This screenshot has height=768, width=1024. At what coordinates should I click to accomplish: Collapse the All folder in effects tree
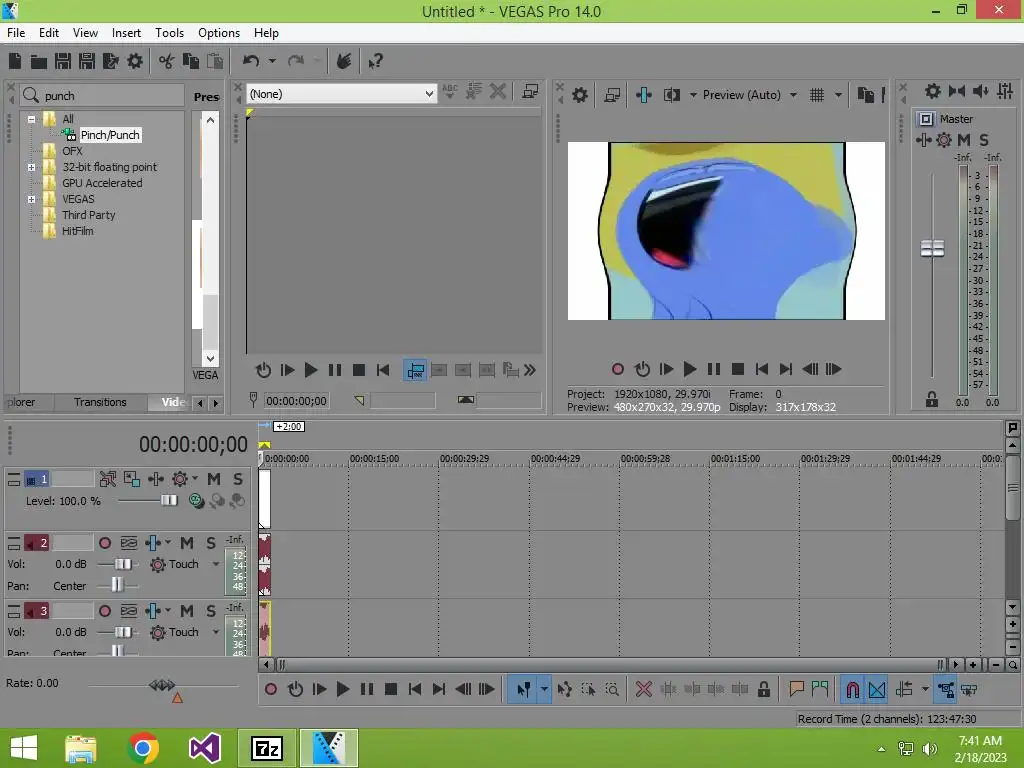tap(31, 120)
